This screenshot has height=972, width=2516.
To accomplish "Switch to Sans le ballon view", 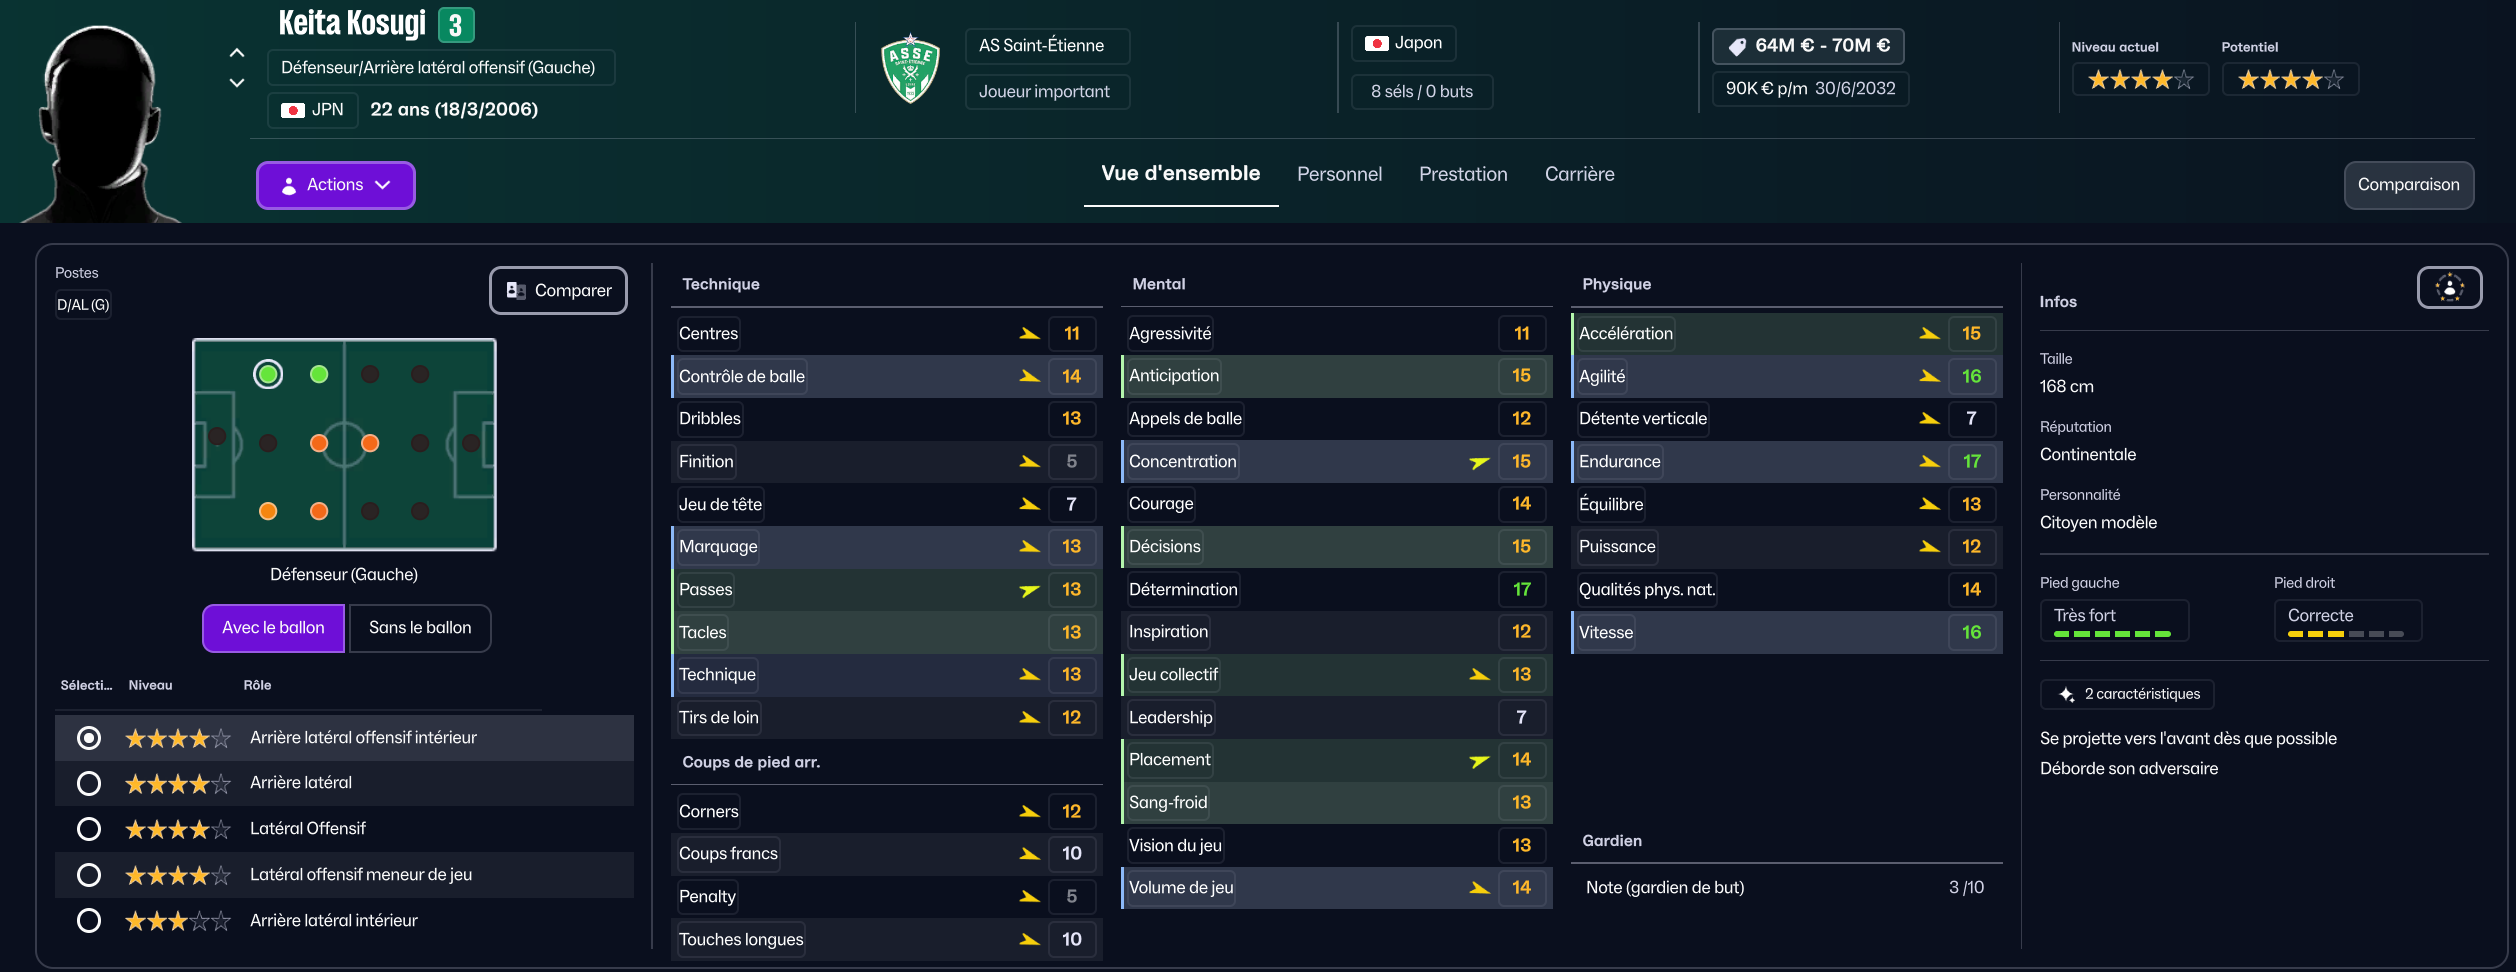I will (x=420, y=628).
